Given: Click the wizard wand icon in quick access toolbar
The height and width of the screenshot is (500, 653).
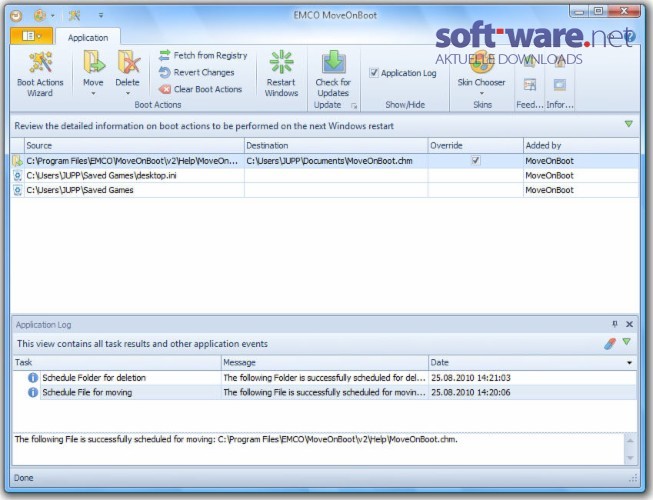Looking at the screenshot, I should (74, 16).
